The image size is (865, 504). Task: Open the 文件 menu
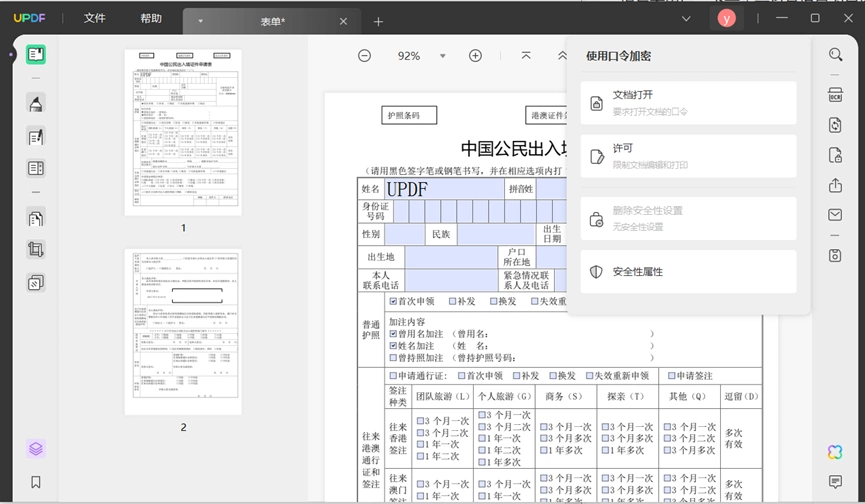(94, 18)
